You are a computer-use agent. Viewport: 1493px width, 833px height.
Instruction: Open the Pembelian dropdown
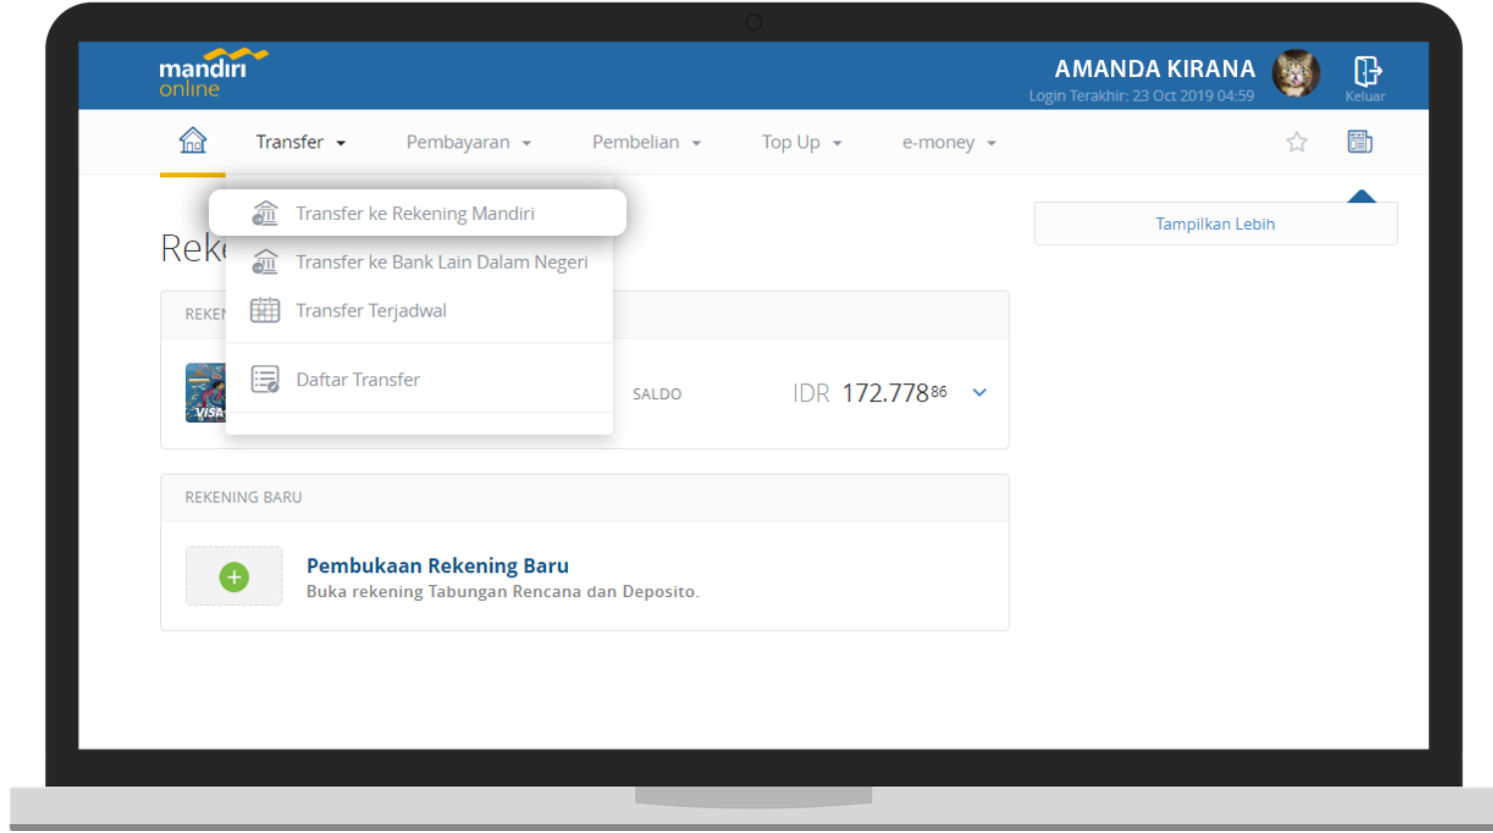646,142
